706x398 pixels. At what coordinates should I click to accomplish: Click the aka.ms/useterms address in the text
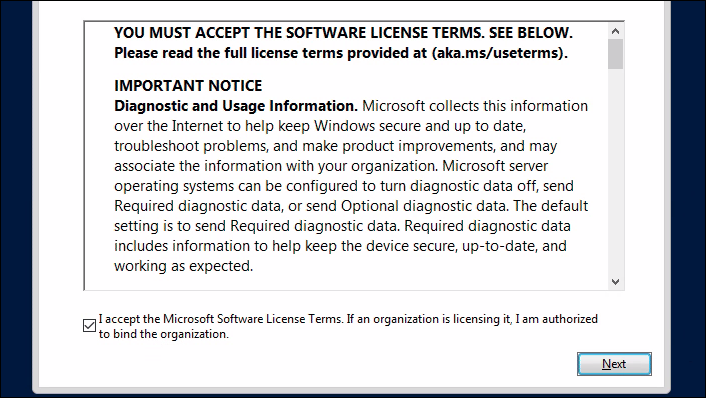point(497,53)
